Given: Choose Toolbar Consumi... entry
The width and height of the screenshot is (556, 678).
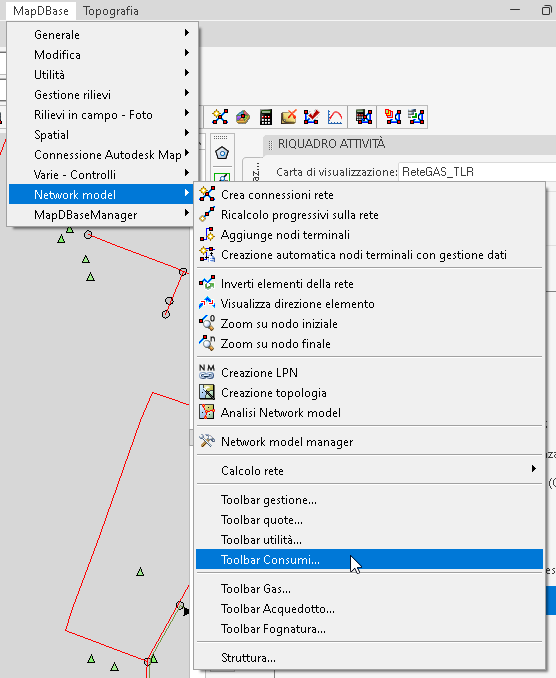Looking at the screenshot, I should pos(369,560).
